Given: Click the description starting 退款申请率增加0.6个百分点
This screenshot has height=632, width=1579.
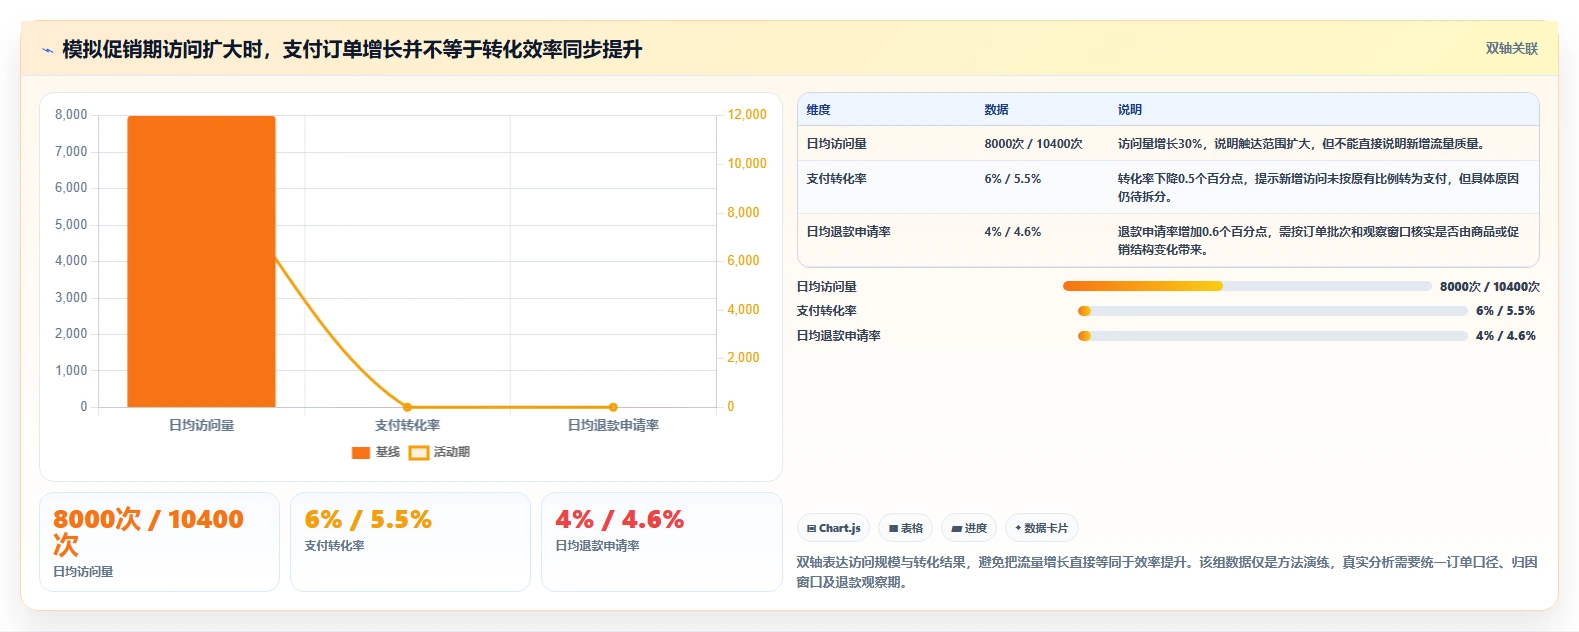Looking at the screenshot, I should (x=1318, y=241).
